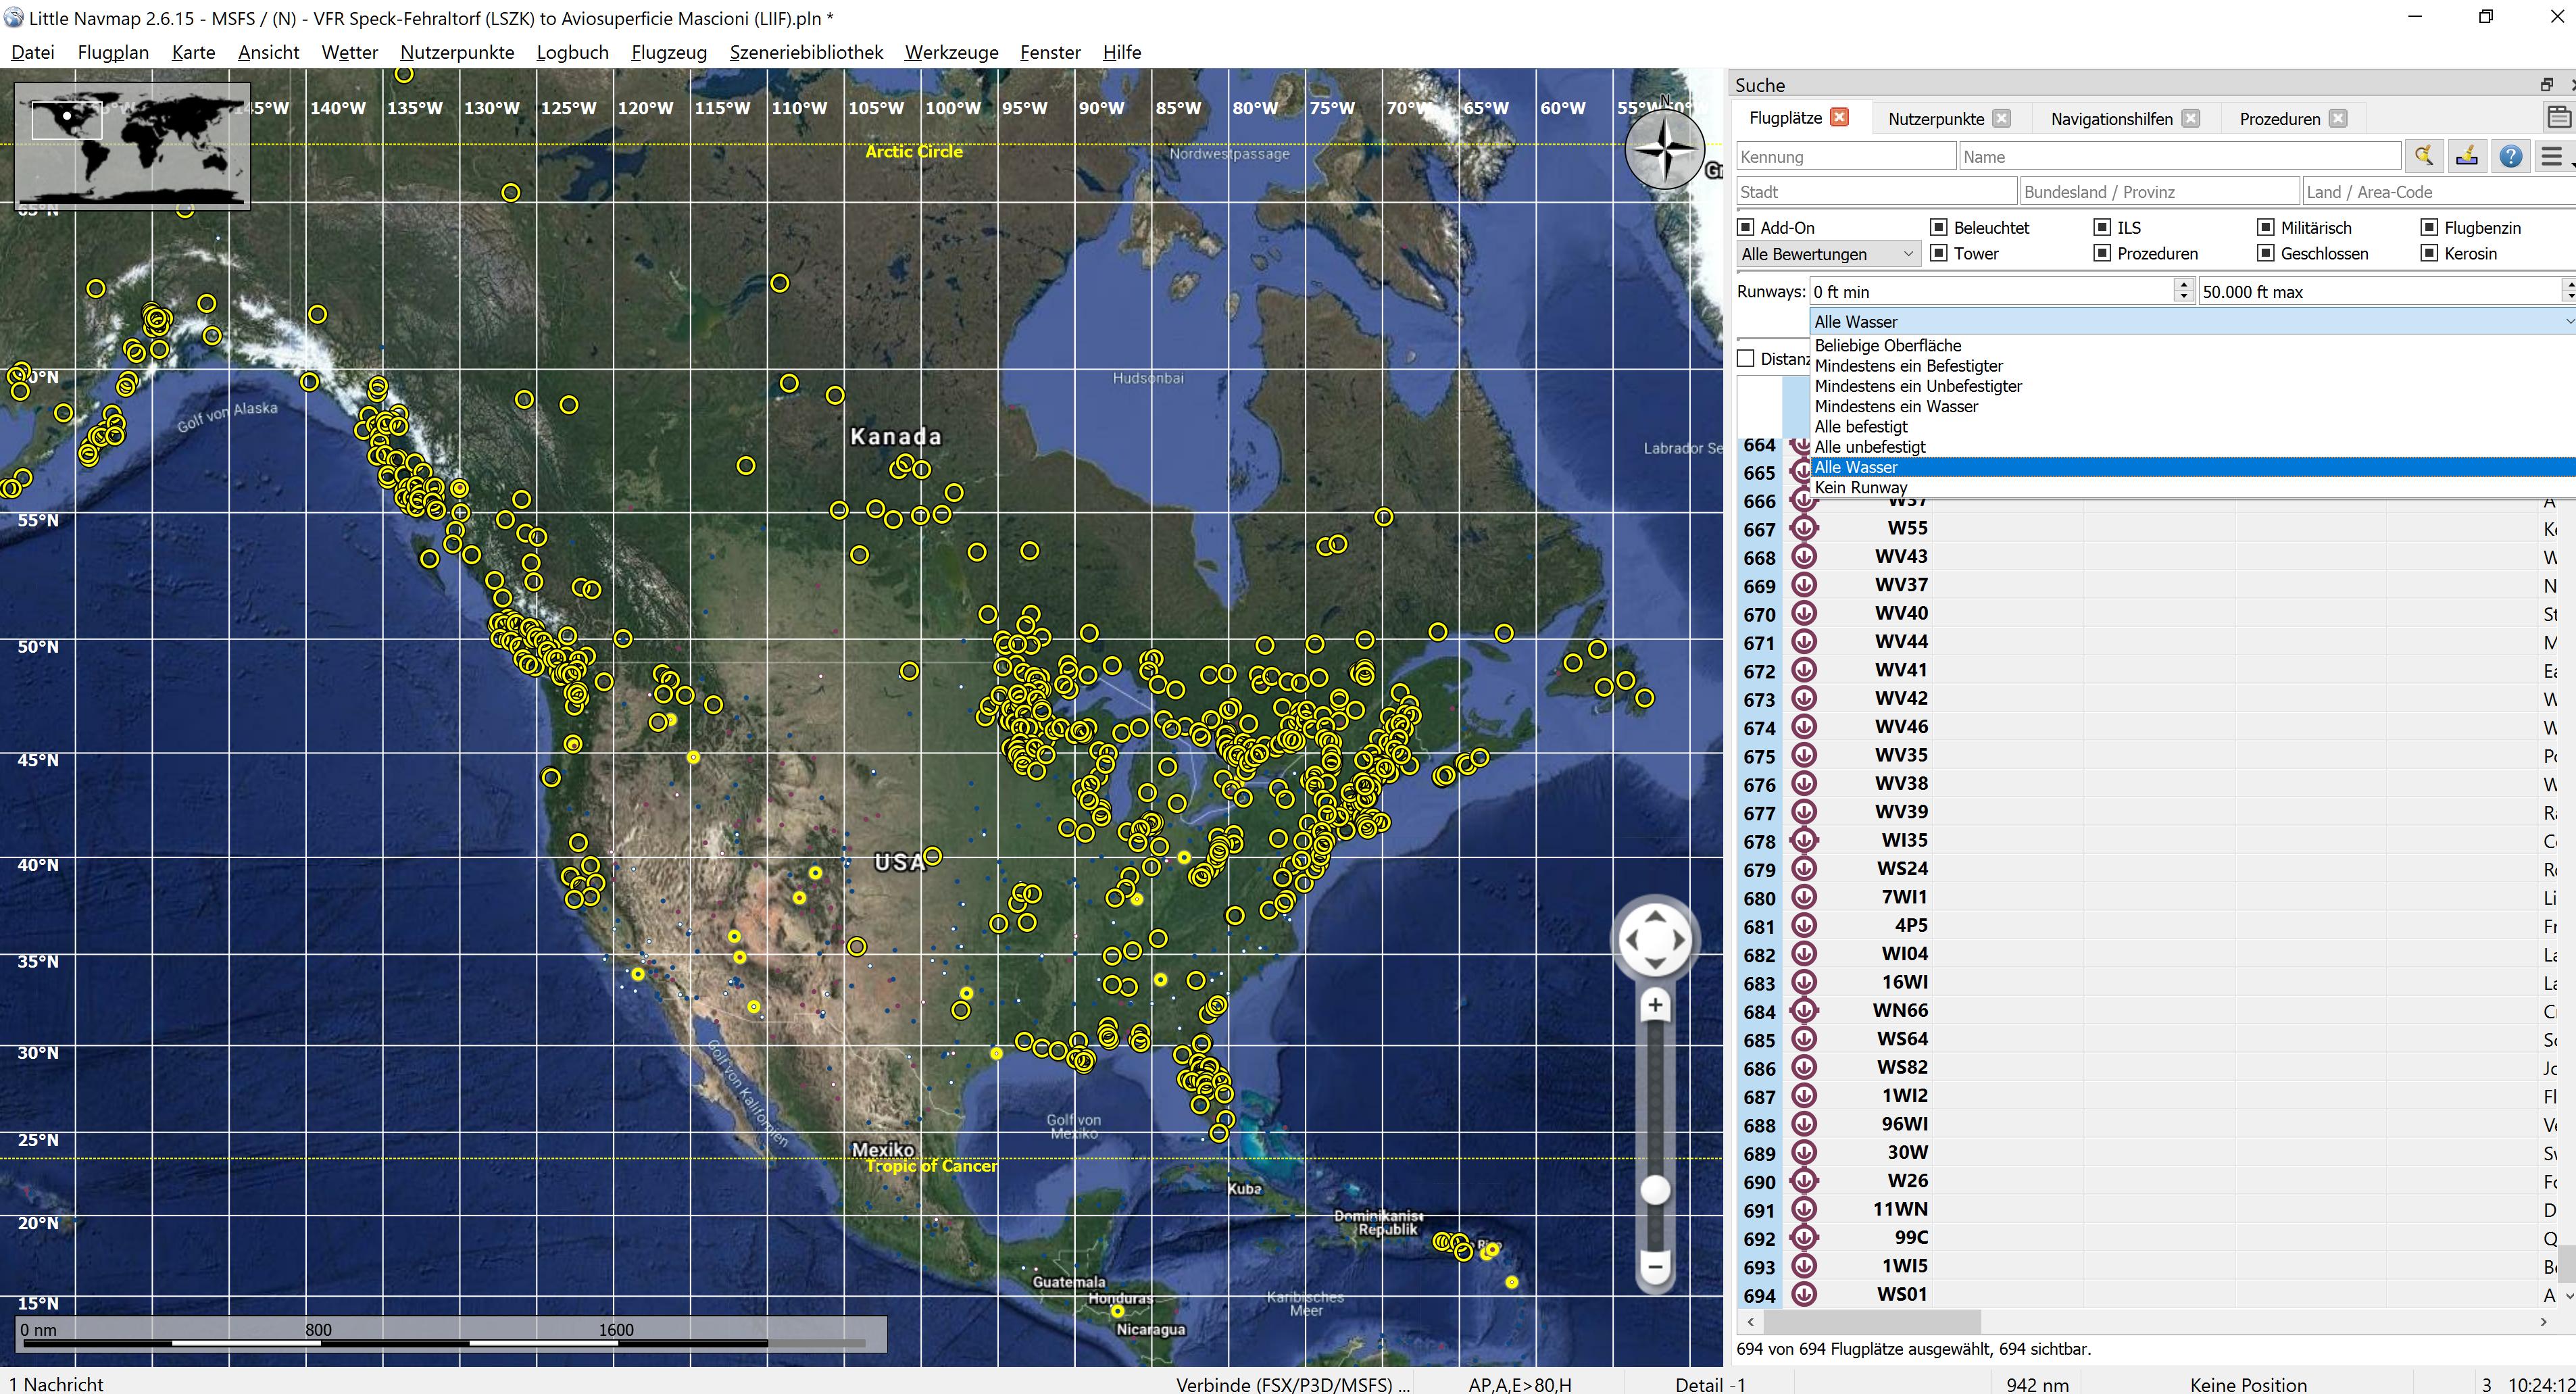Image resolution: width=2576 pixels, height=1394 pixels.
Task: Click the zoom slider handle on map
Action: 1655,1190
